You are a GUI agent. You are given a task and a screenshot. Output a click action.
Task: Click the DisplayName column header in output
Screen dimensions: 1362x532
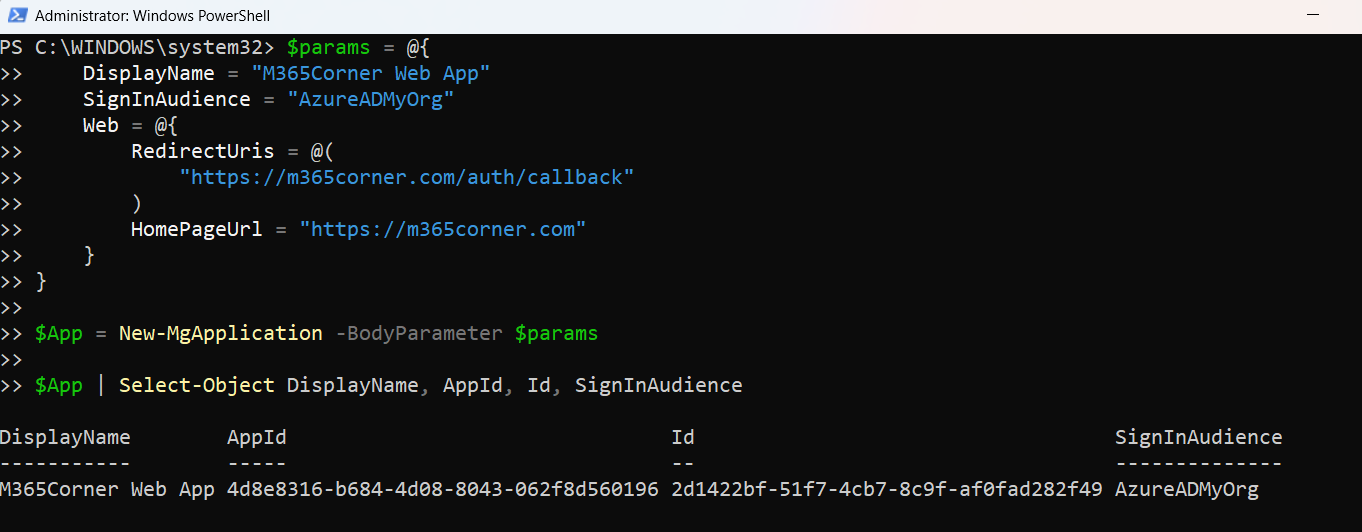pyautogui.click(x=65, y=437)
